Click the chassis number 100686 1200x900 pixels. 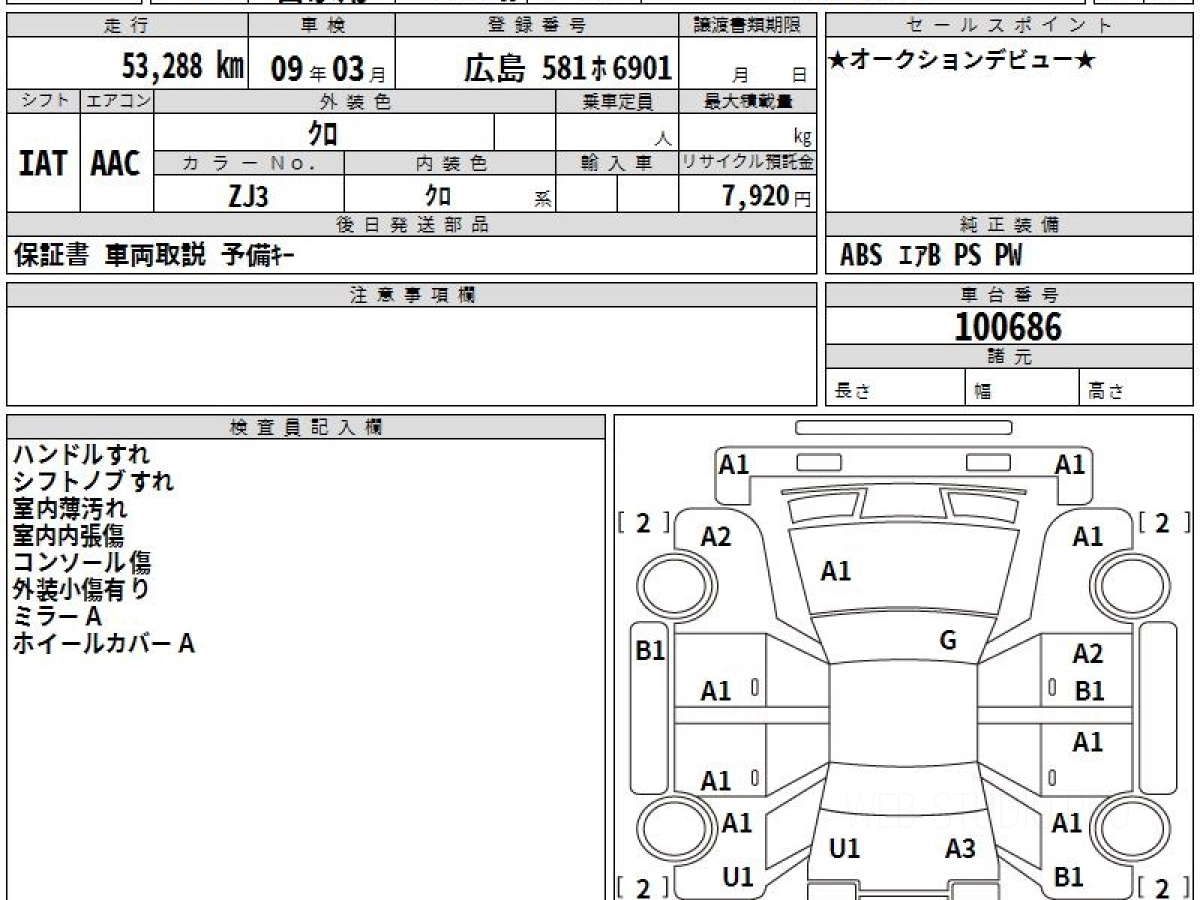point(1008,327)
